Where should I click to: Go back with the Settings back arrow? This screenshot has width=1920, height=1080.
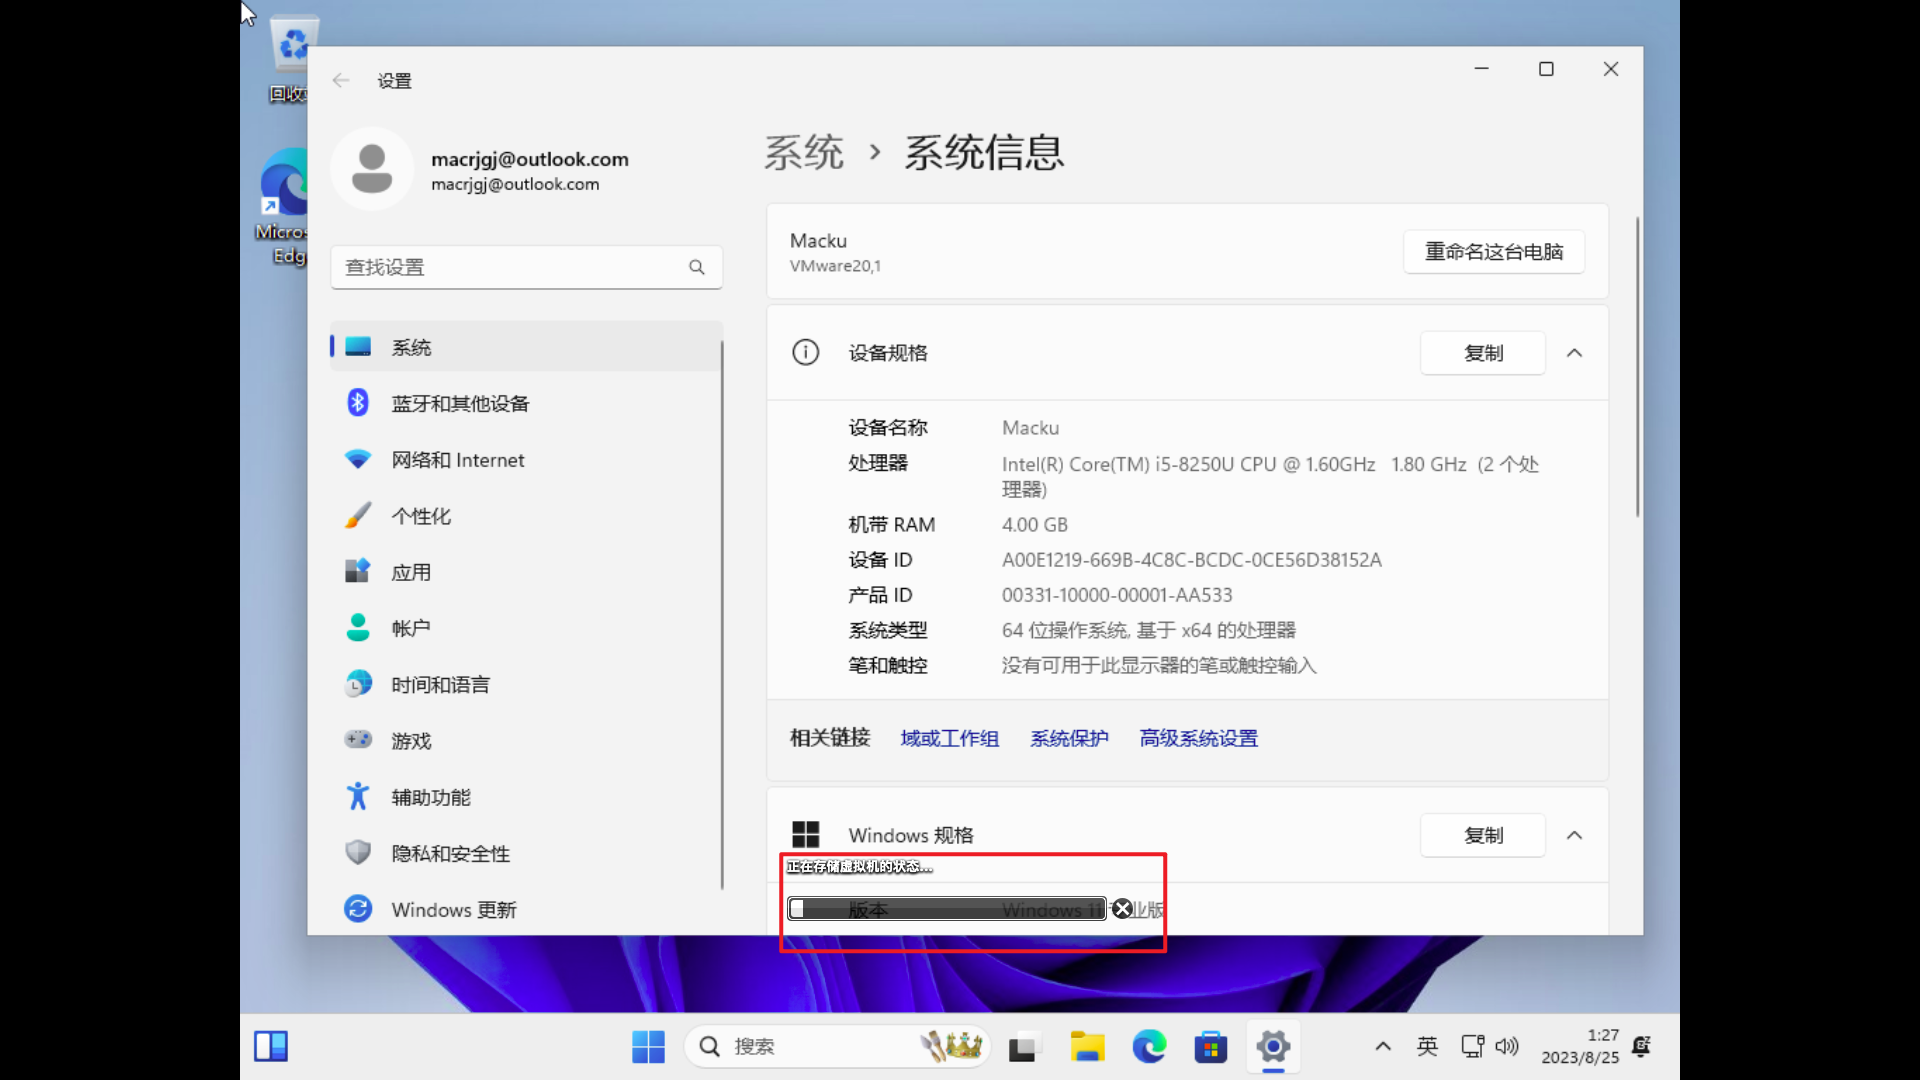[341, 81]
